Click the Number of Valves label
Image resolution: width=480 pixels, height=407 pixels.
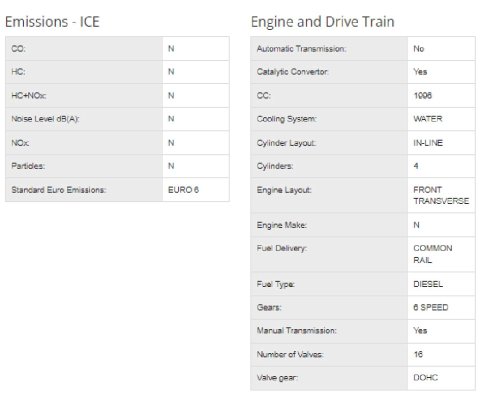click(290, 354)
